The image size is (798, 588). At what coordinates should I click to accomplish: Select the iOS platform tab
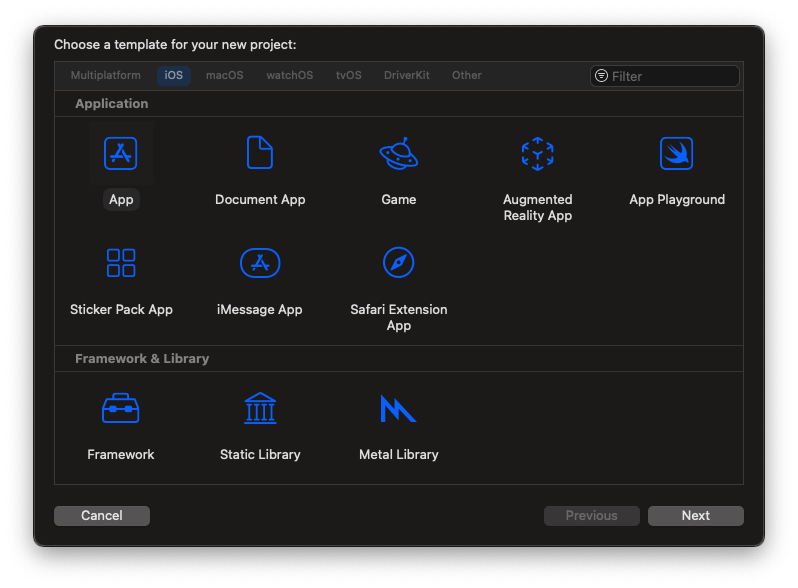point(174,75)
